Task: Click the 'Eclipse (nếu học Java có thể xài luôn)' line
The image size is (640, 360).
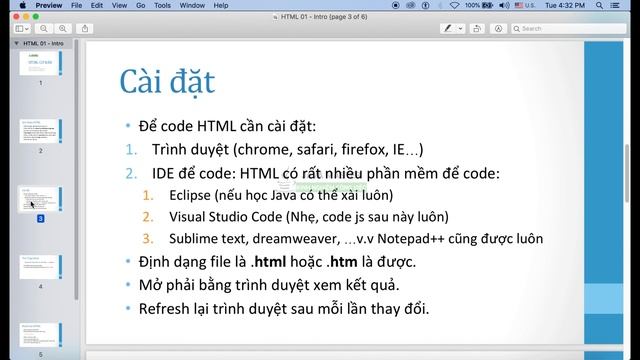Action: 281,195
